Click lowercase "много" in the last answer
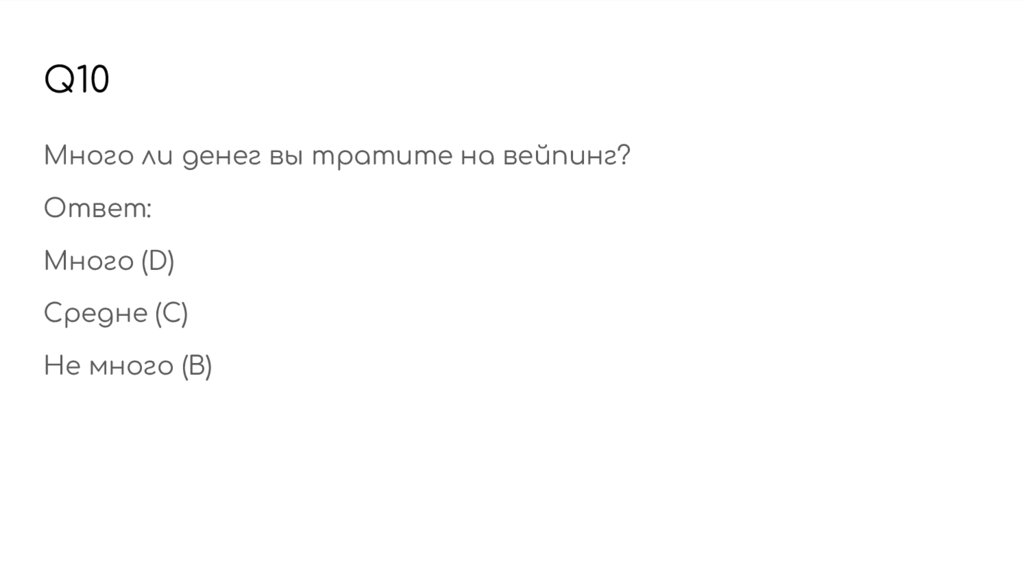 (x=130, y=367)
